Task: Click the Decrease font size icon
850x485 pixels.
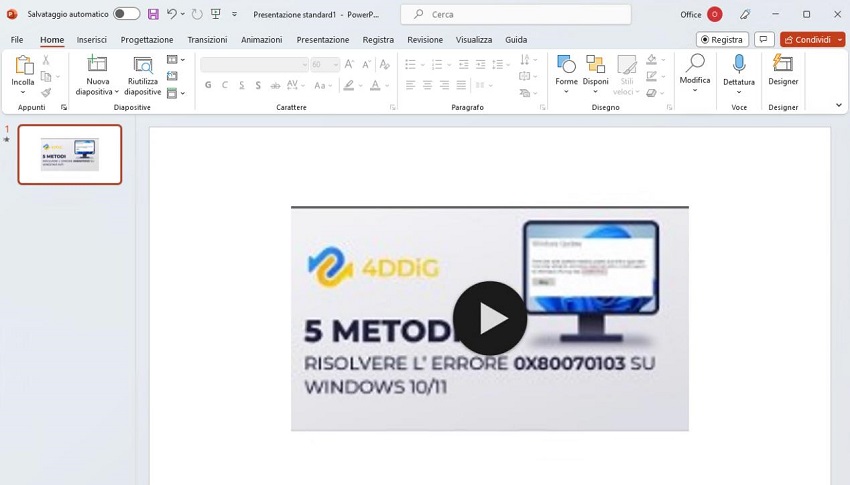Action: point(366,64)
